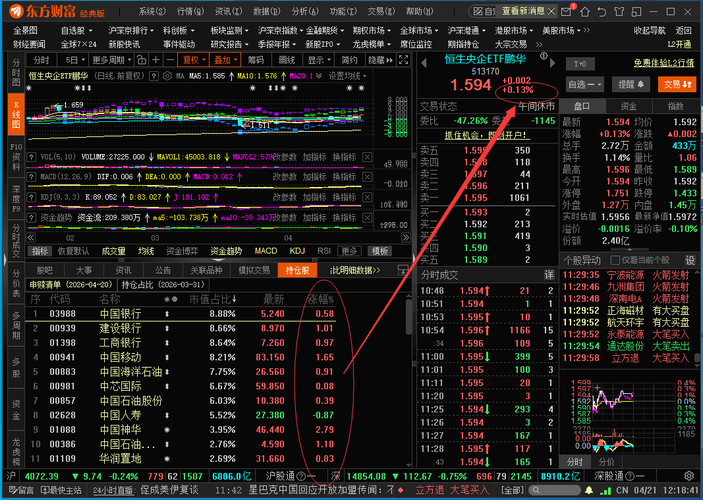Click the 抓住机会 开户 link

[486, 135]
